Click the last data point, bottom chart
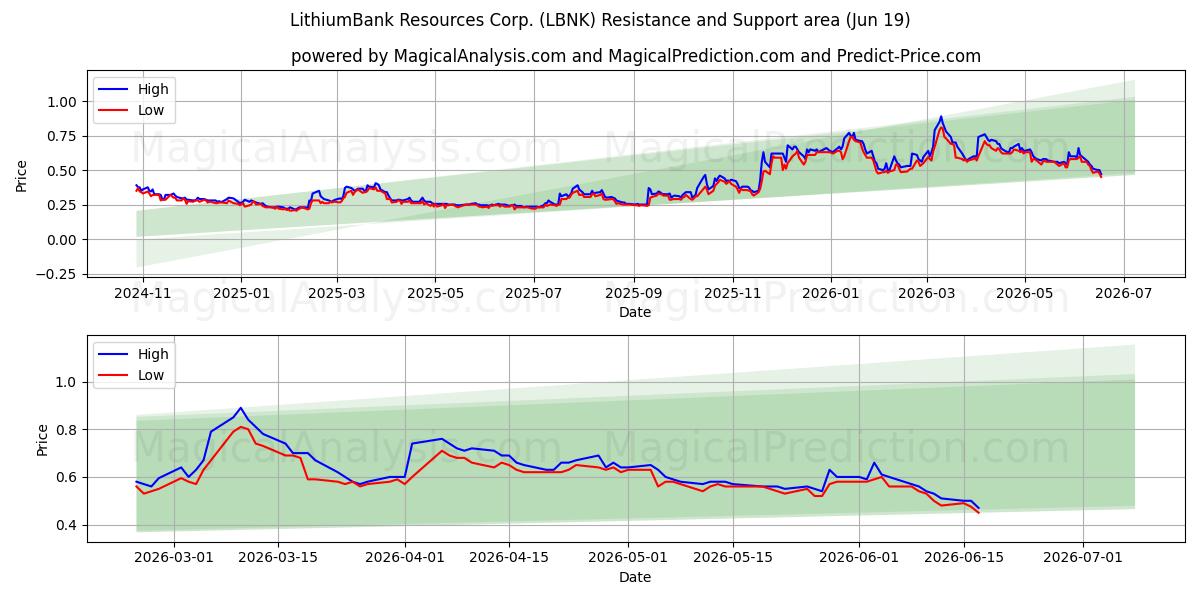Screen dimensions: 1200x600 [978, 510]
